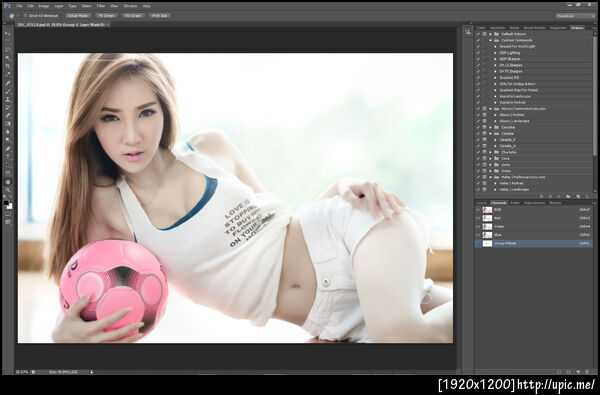Expand the Default Actions set
Viewport: 600px width, 395px height.
tap(491, 34)
